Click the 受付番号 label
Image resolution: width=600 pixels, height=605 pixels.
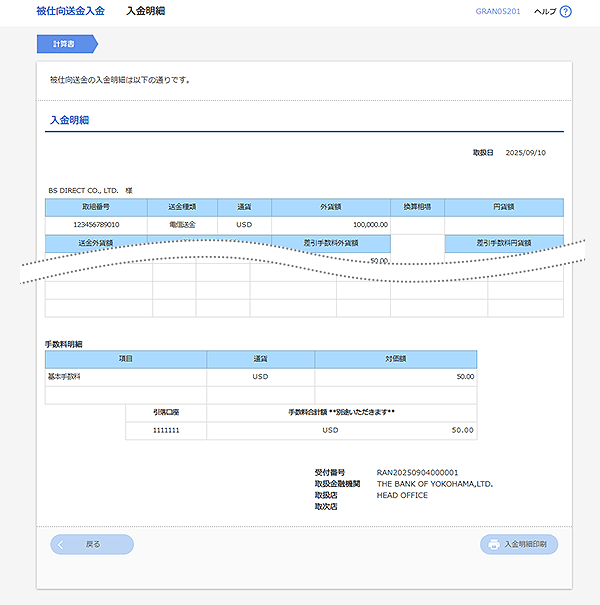pyautogui.click(x=330, y=473)
